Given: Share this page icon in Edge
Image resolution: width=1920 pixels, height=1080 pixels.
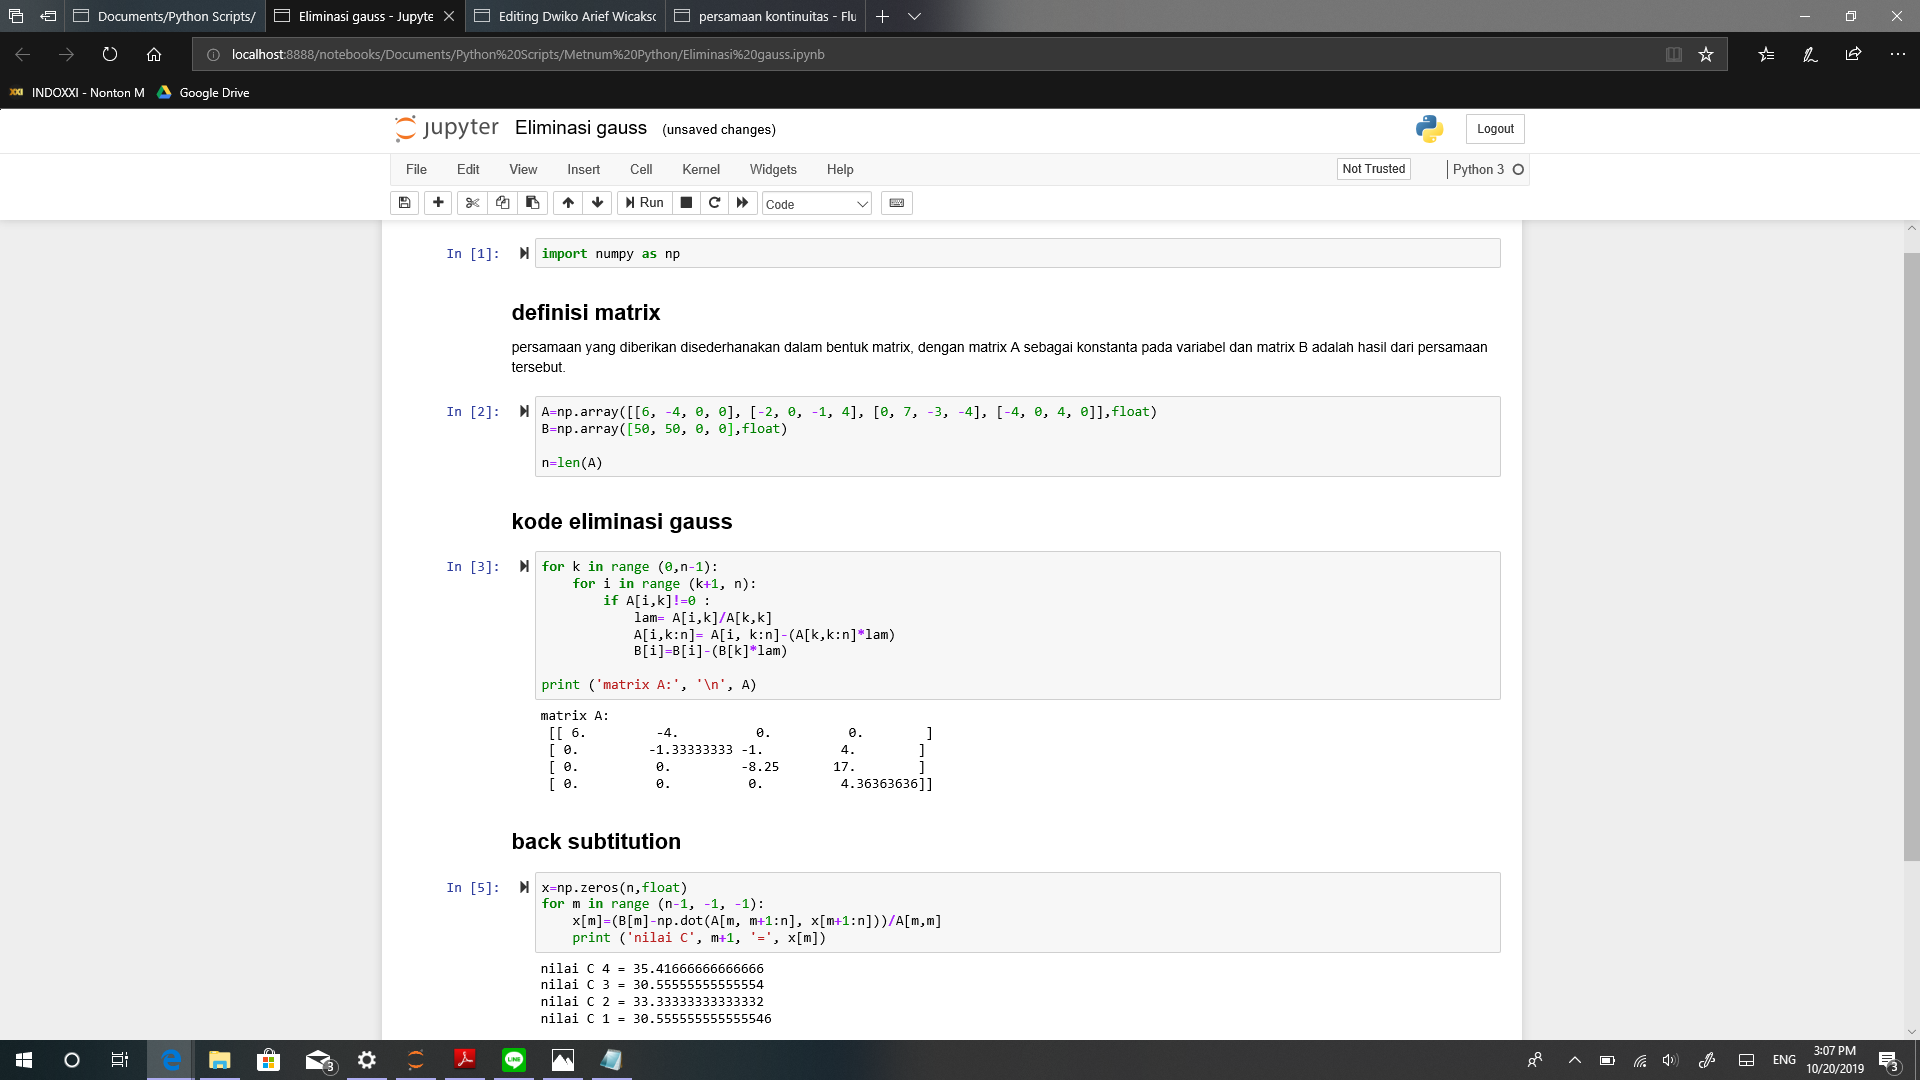Looking at the screenshot, I should (1853, 54).
